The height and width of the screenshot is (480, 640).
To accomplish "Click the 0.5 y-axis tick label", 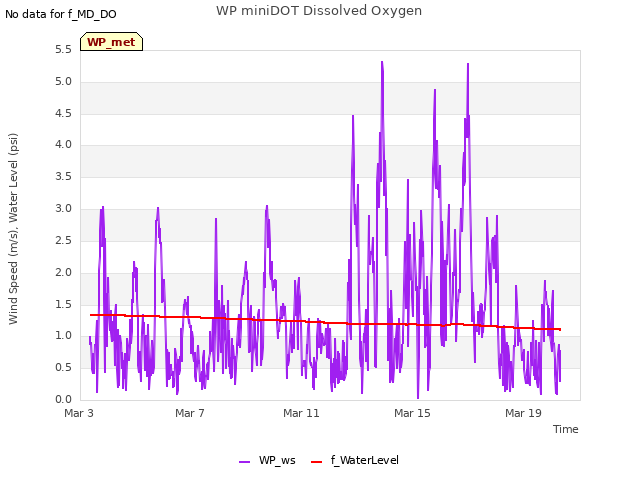I will point(63,367).
